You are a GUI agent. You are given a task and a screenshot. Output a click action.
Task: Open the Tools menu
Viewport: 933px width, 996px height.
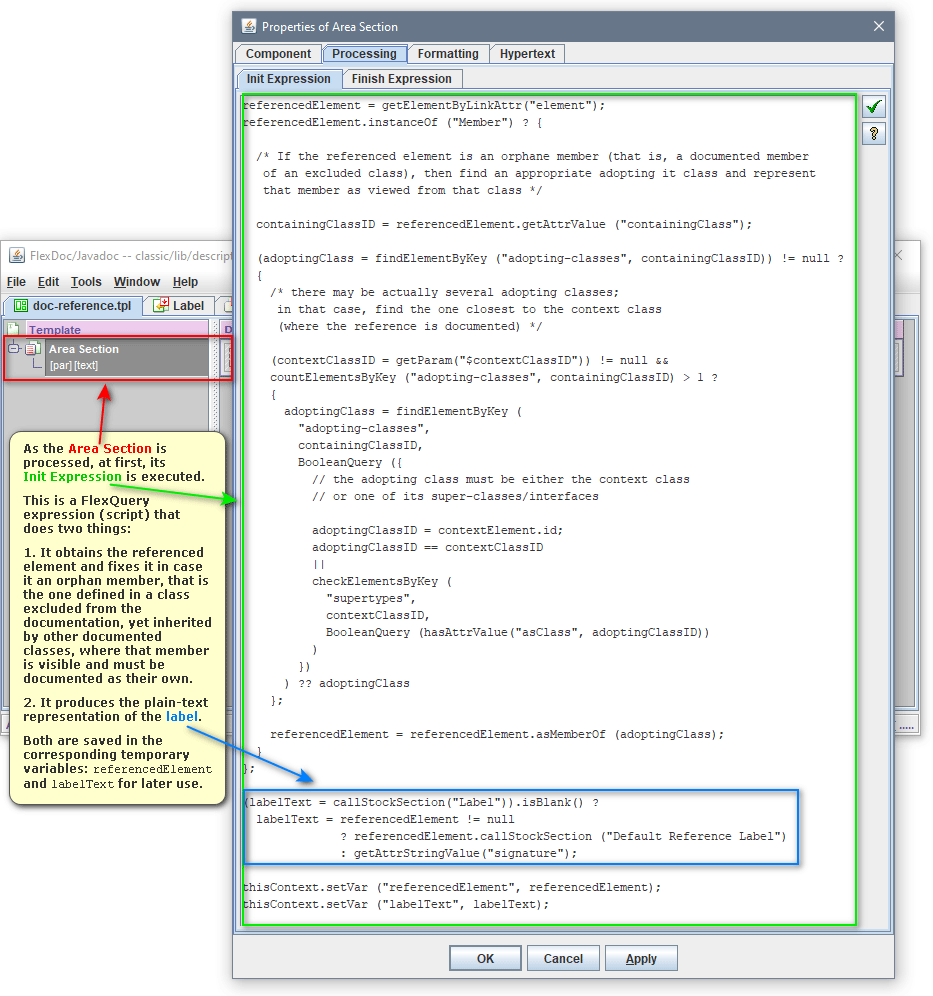click(x=86, y=282)
